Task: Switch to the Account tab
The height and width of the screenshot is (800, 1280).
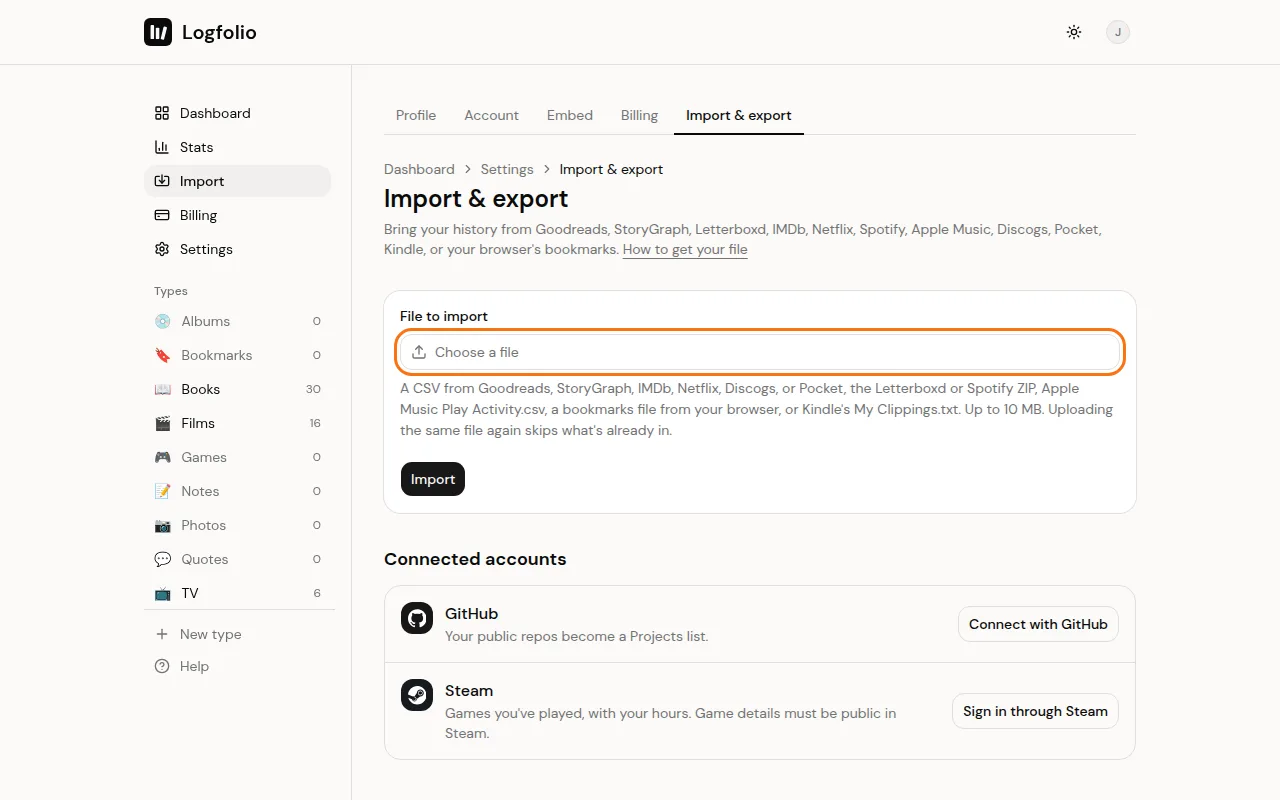Action: tap(491, 115)
